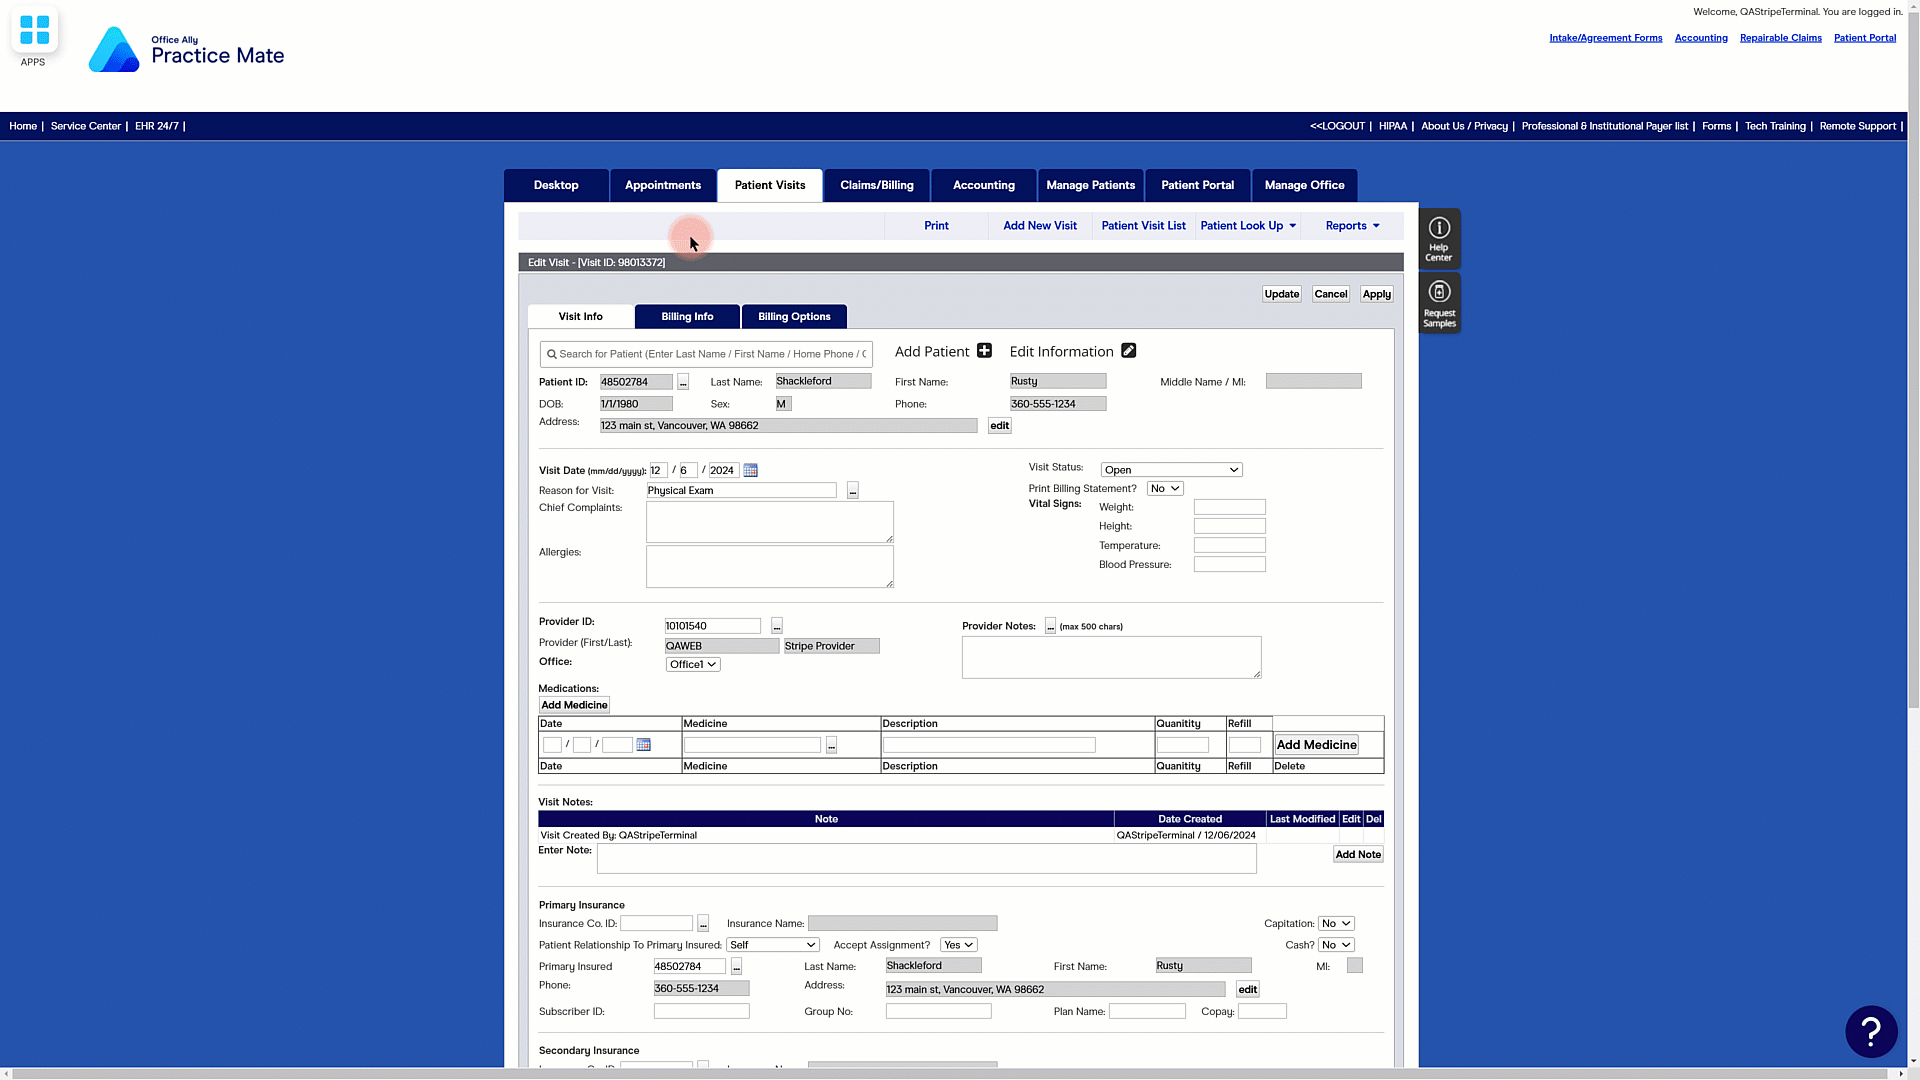Viewport: 1920px width, 1080px height.
Task: Open the Repairable Claims link
Action: 1780,38
